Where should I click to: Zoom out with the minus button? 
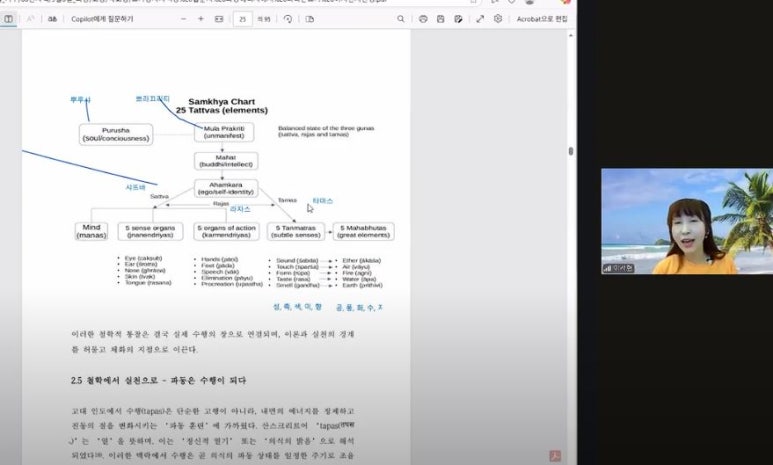181,19
